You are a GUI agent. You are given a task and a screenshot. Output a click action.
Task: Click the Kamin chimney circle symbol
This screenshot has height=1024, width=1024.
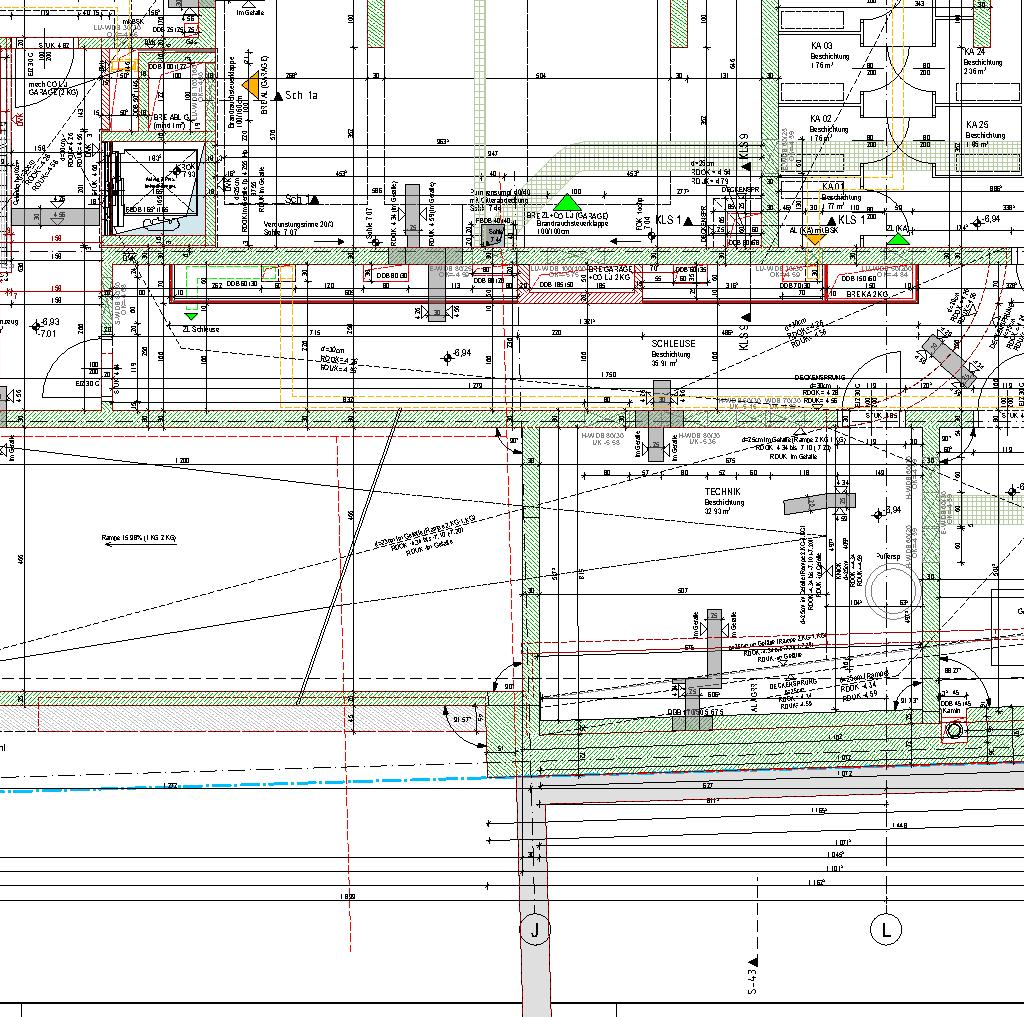[x=954, y=729]
